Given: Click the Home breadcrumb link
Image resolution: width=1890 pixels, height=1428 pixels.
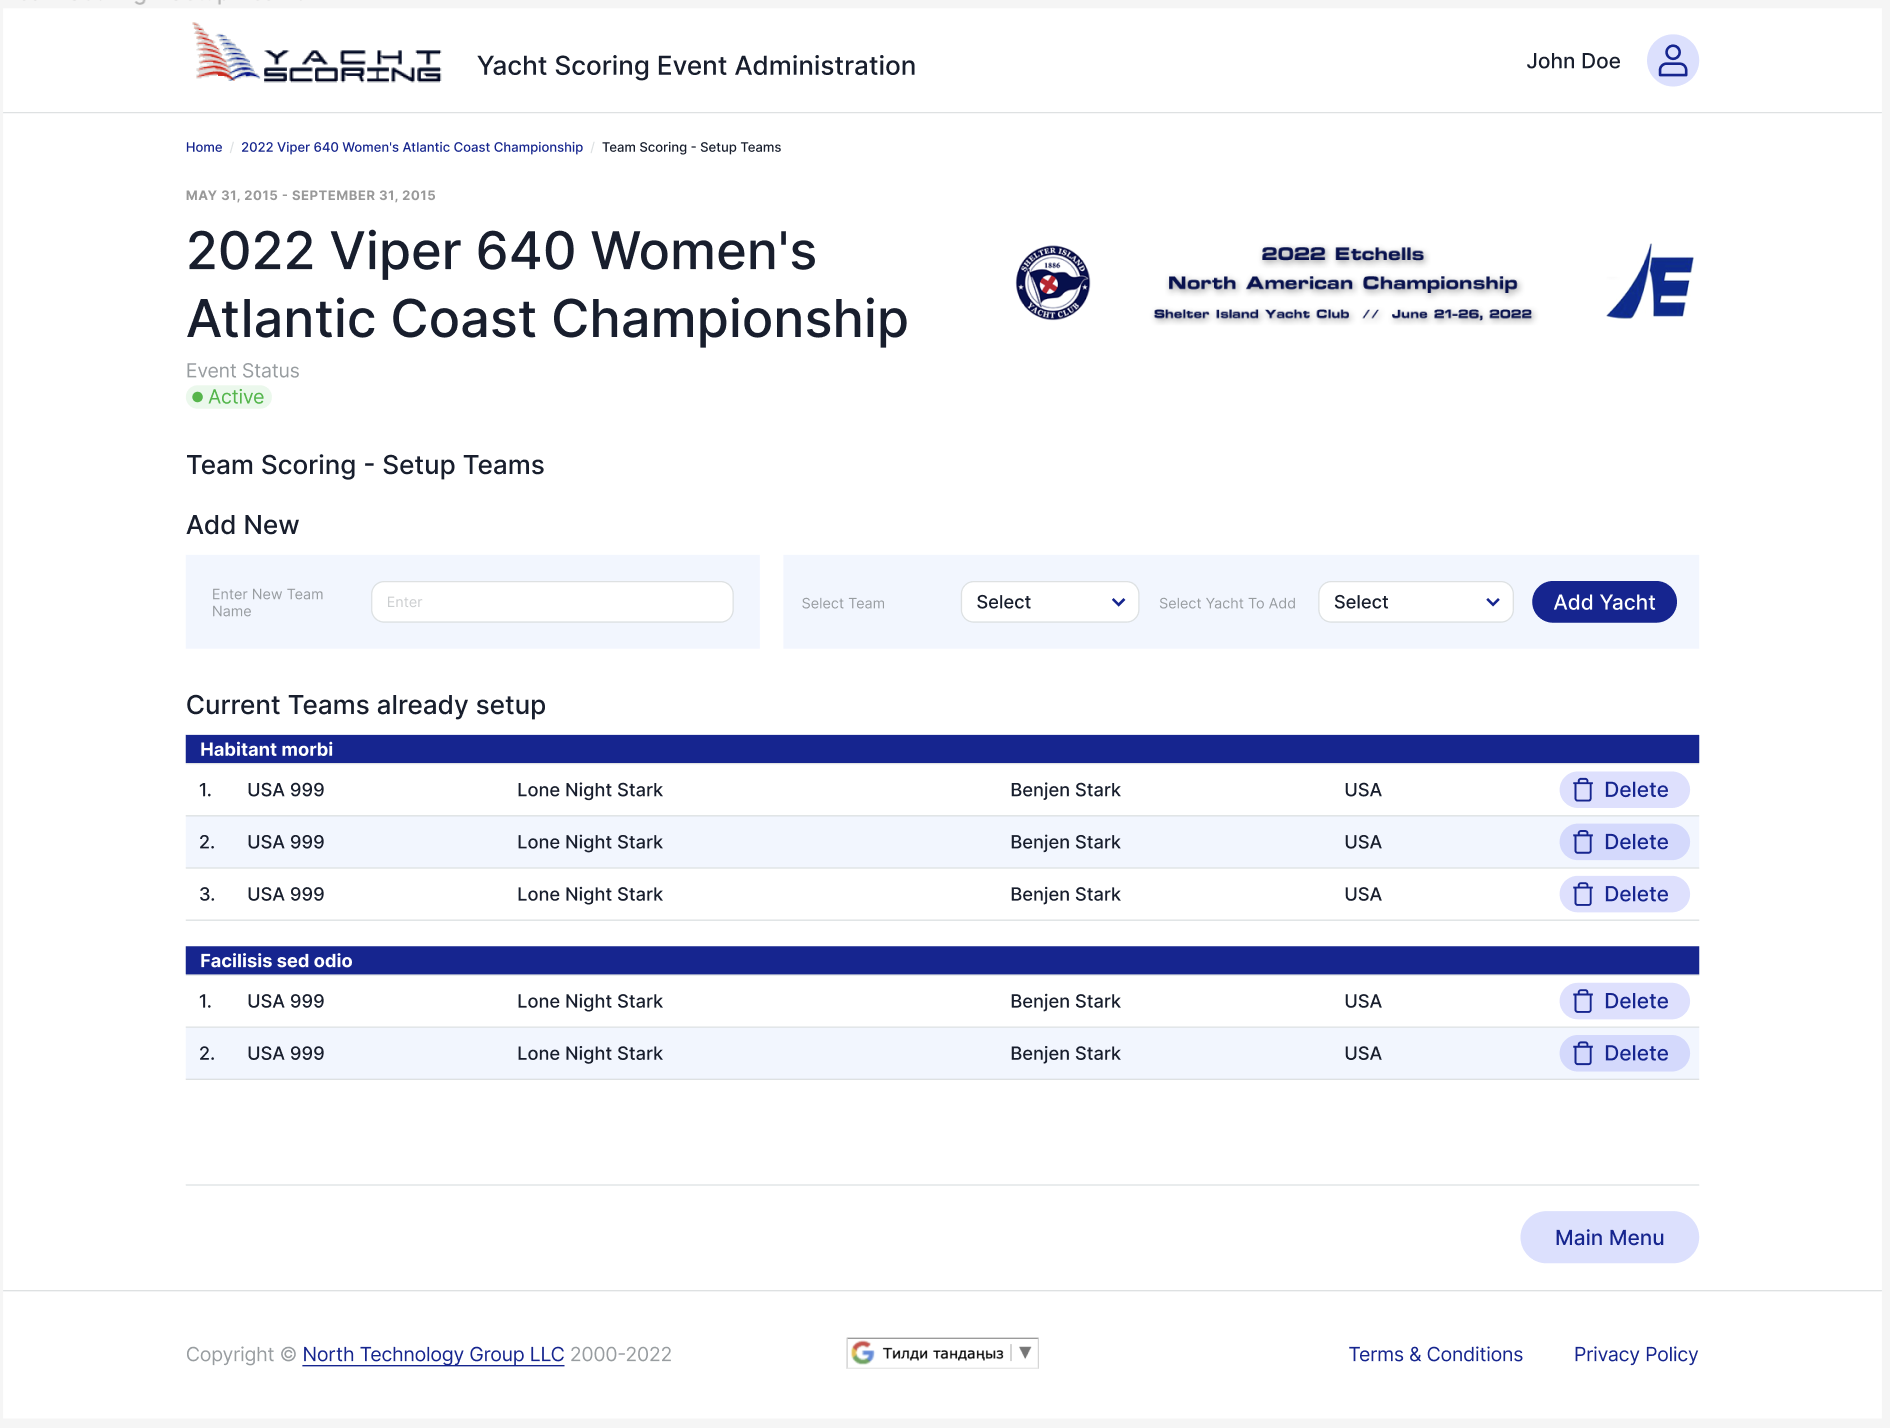Looking at the screenshot, I should (204, 147).
